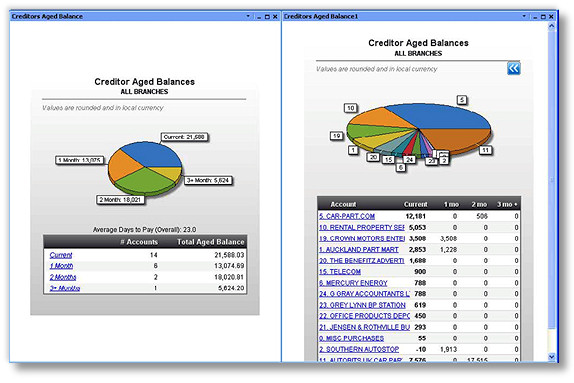Click the scrollbar down arrow in right panel

552,356
